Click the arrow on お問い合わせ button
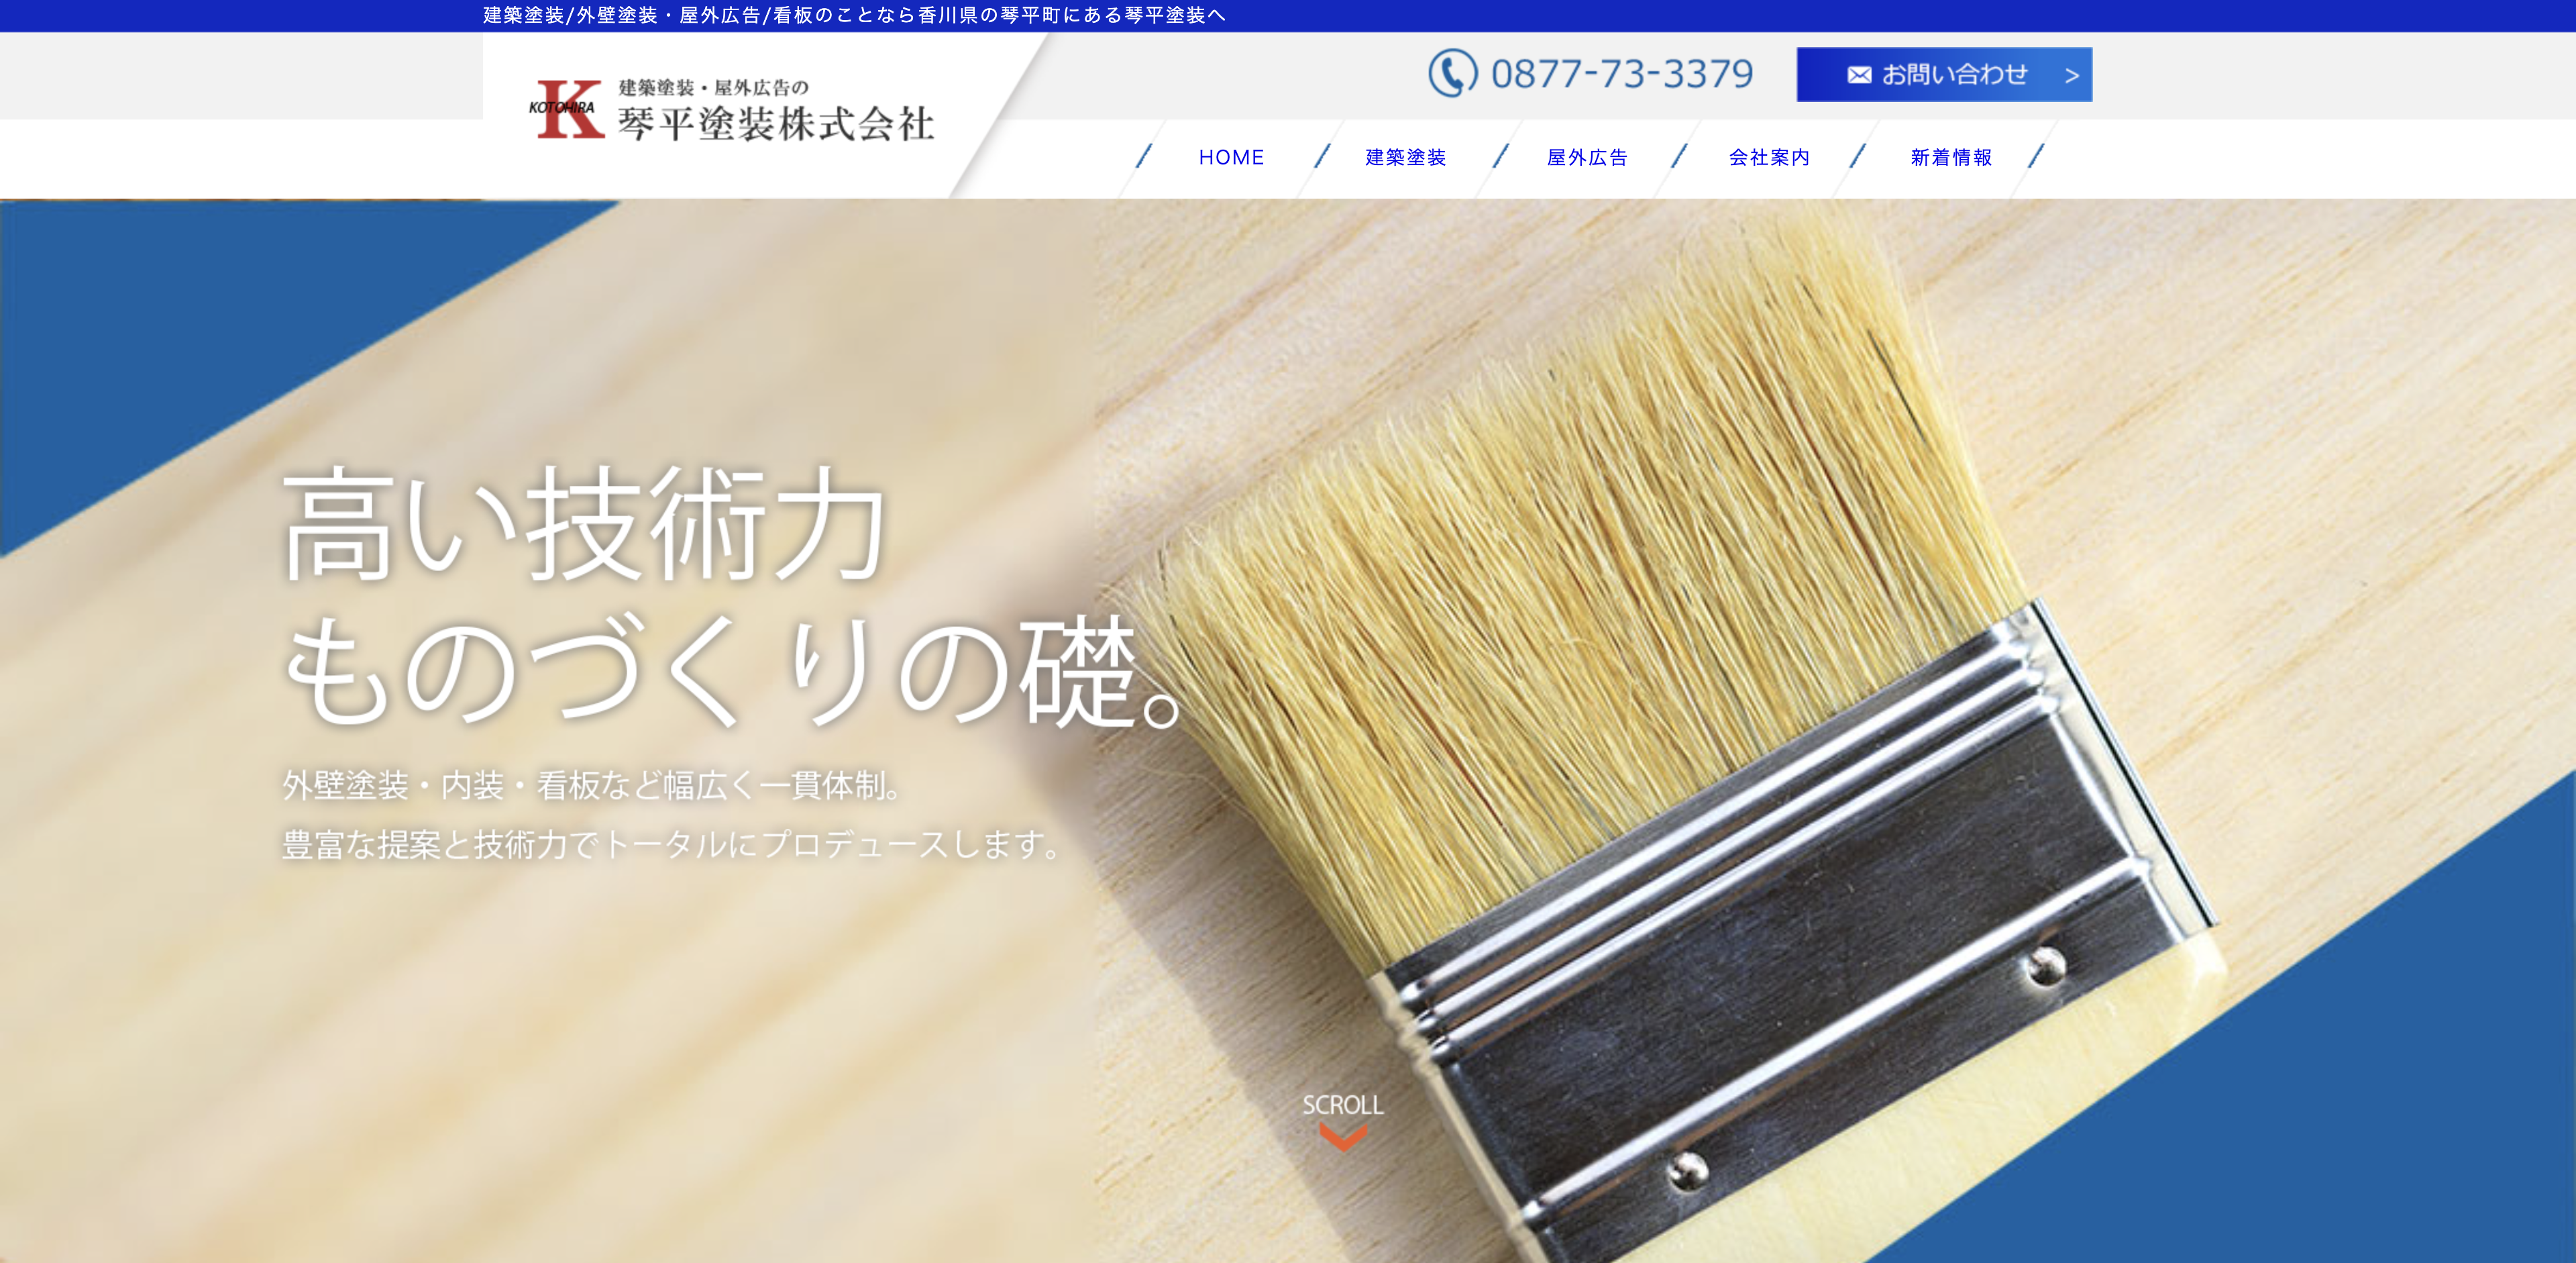 2072,76
